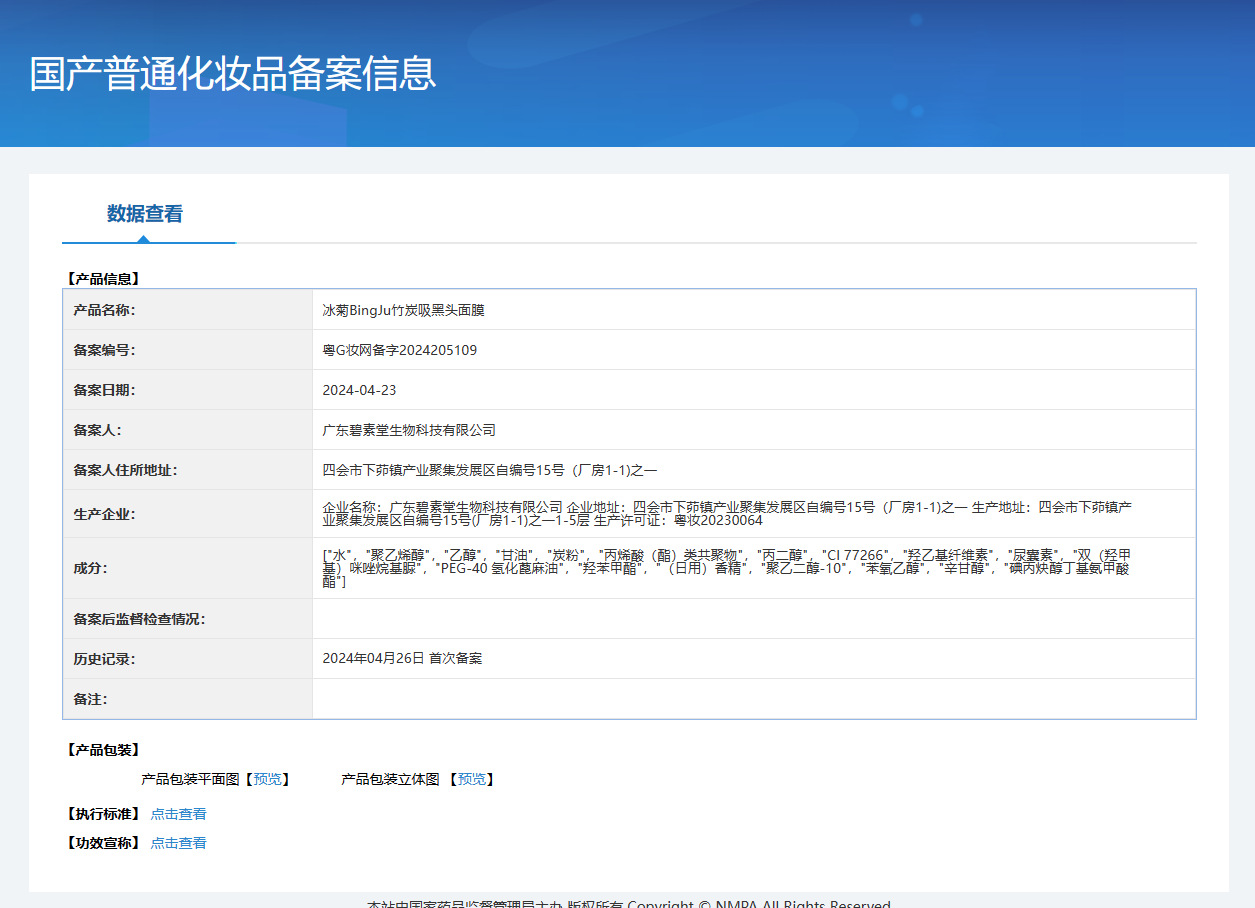This screenshot has height=908, width=1255.
Task: Click the 生产企业 details text
Action: coord(726,513)
